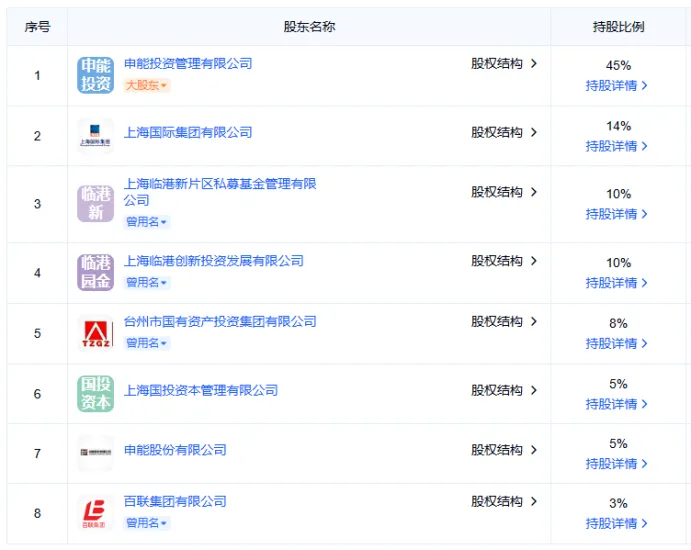
Task: Open 持股详情 for 申能股份有限公司 row
Action: [617, 463]
